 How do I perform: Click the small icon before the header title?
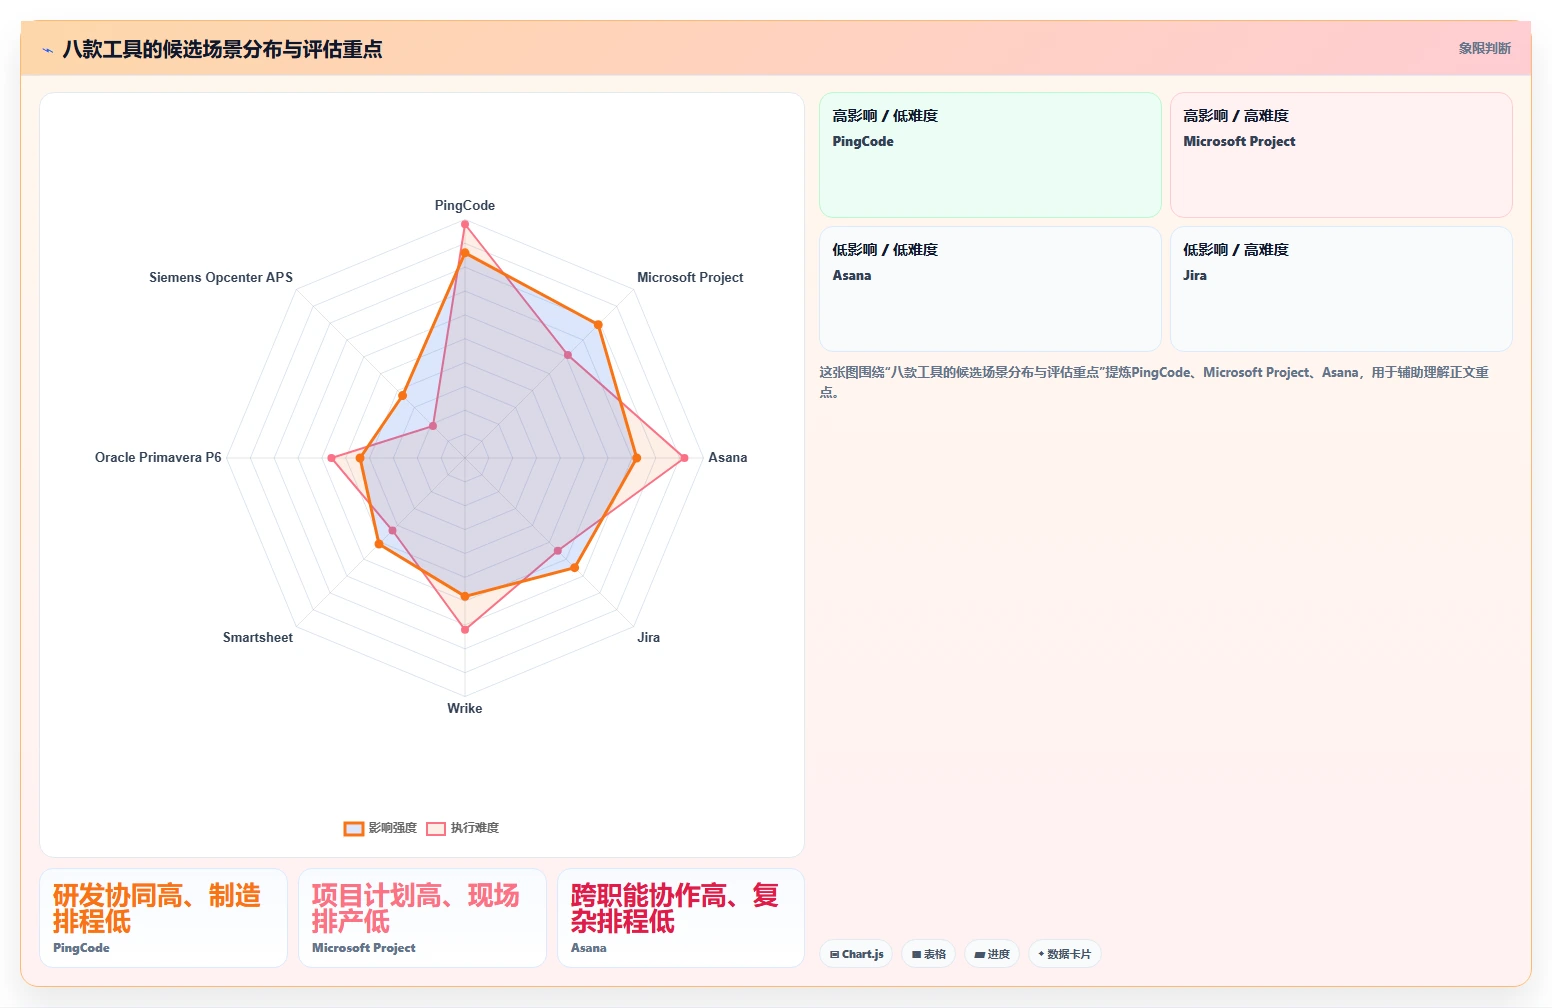click(47, 50)
